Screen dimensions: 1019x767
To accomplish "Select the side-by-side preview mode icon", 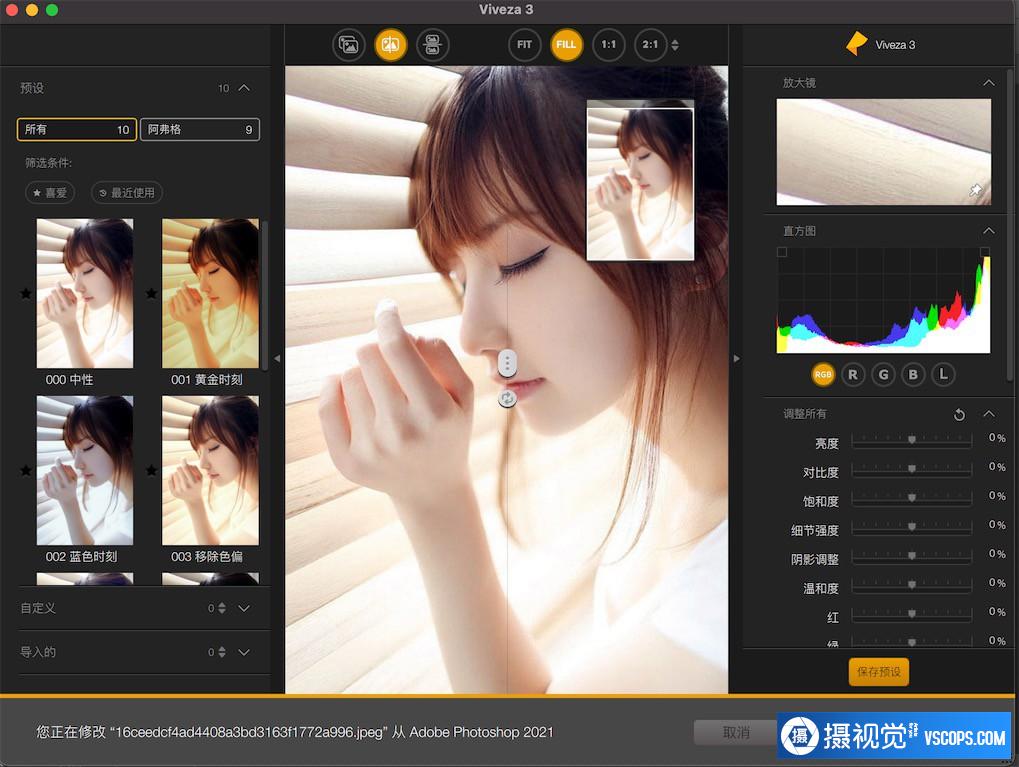I will tap(432, 45).
